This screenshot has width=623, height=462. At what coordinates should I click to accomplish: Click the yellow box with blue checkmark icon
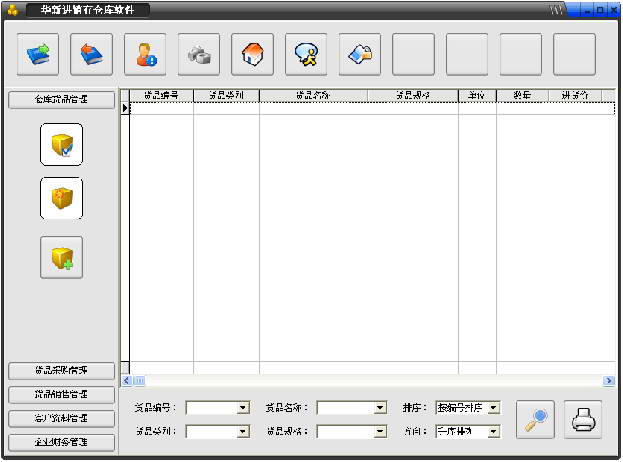point(62,145)
